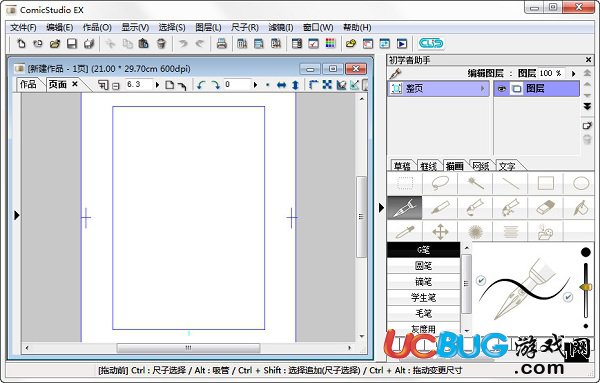Open the 编辑(E) menu

59,28
